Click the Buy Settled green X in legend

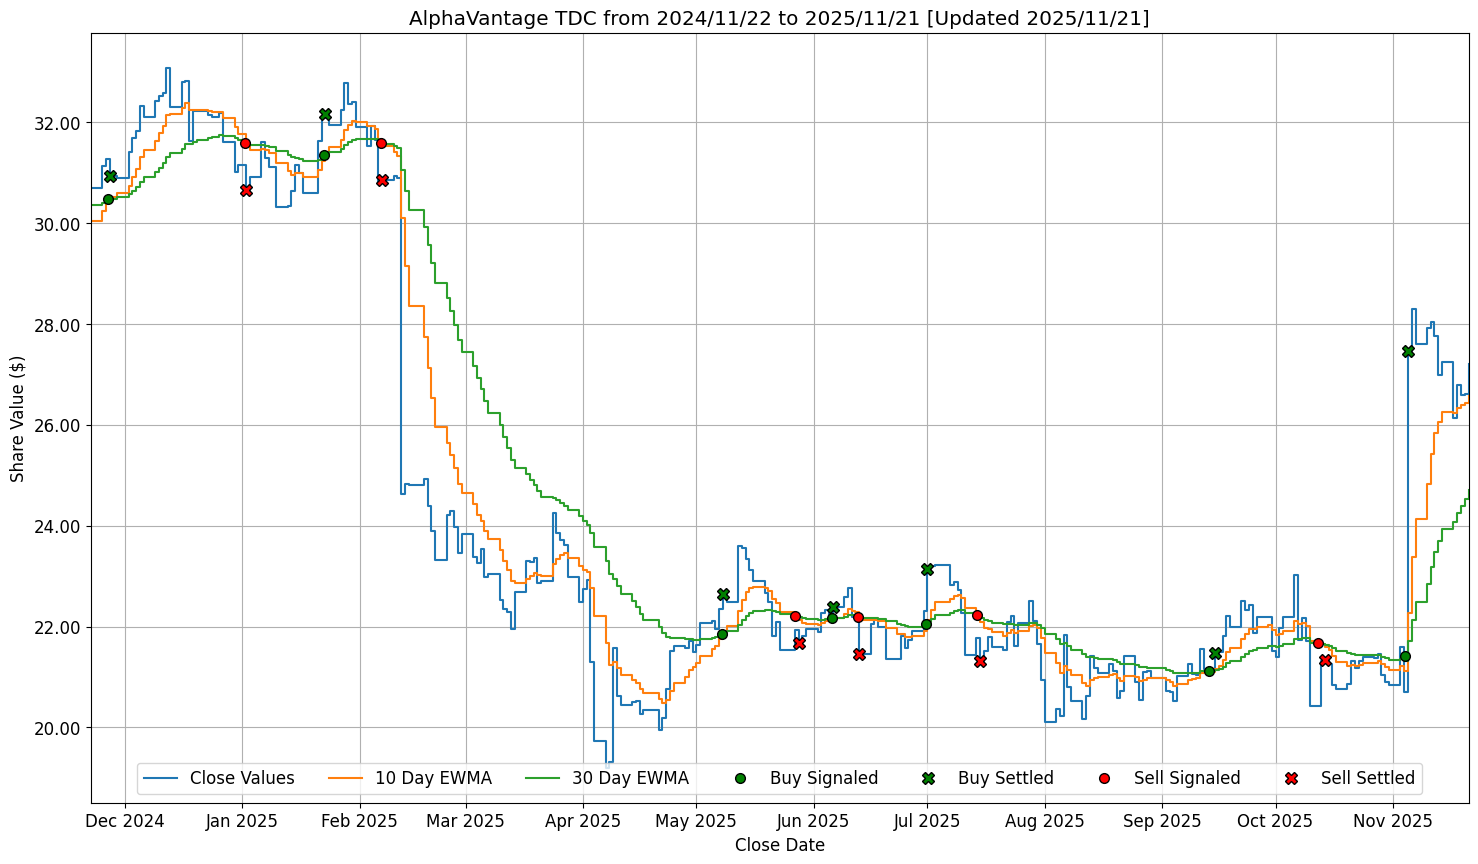point(928,778)
